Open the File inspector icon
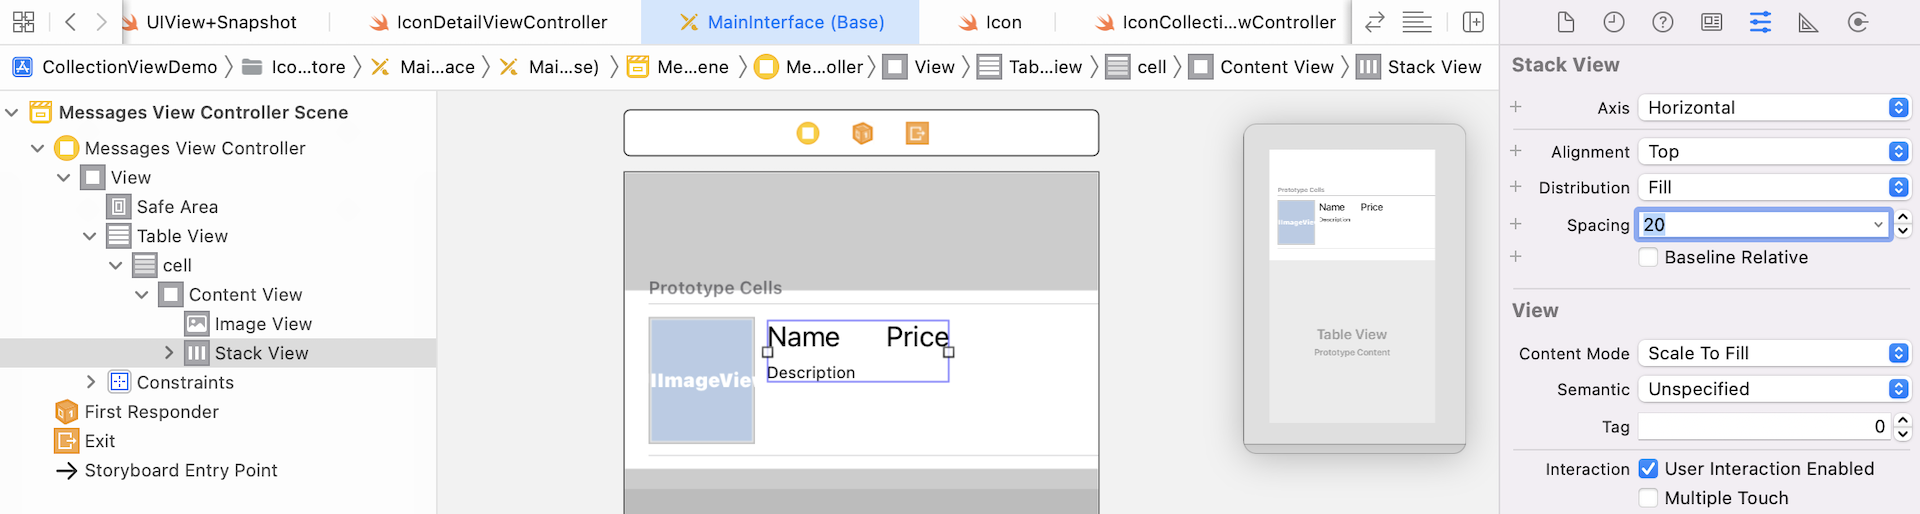The height and width of the screenshot is (514, 1920). [x=1566, y=22]
